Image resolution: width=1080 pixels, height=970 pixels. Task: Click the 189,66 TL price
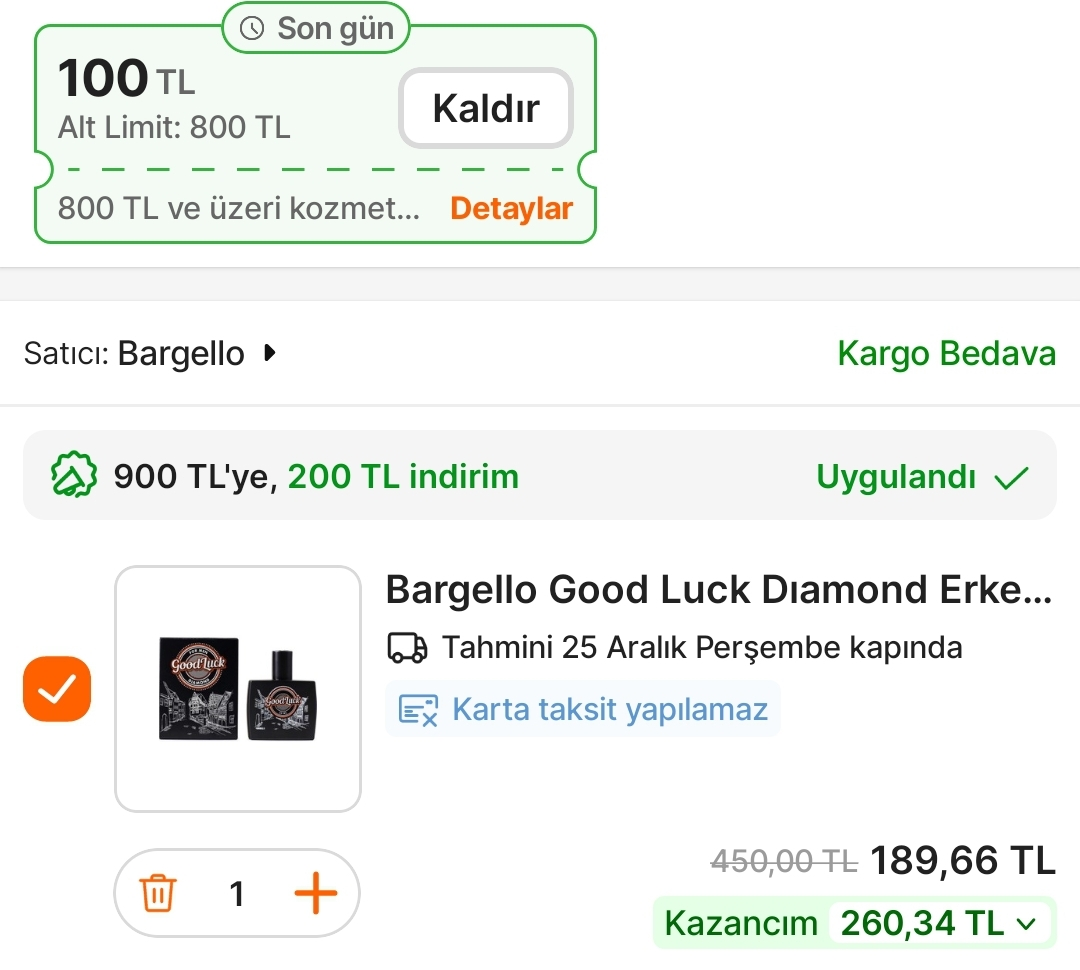pyautogui.click(x=962, y=860)
